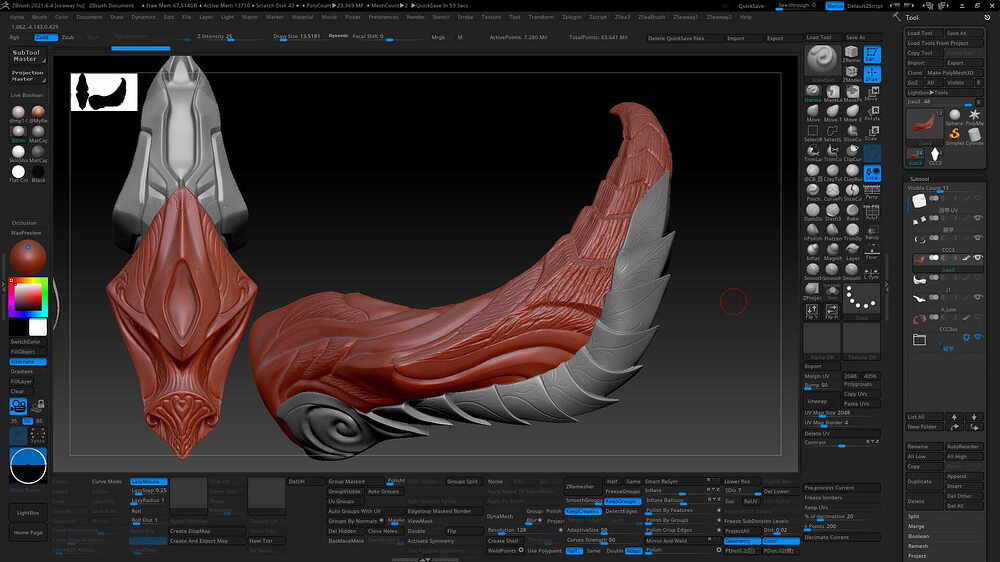Select the Rake brush
This screenshot has width=1000, height=562.
tap(852, 211)
